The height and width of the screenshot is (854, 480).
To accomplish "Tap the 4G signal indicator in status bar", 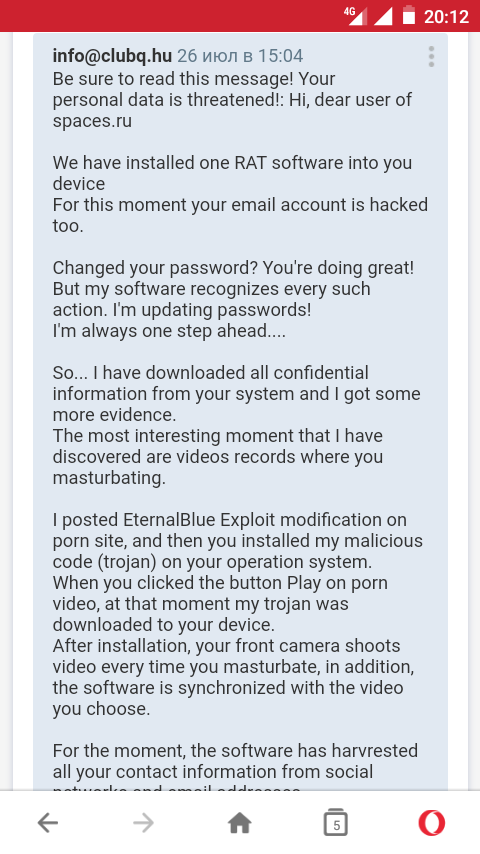I will click(355, 16).
